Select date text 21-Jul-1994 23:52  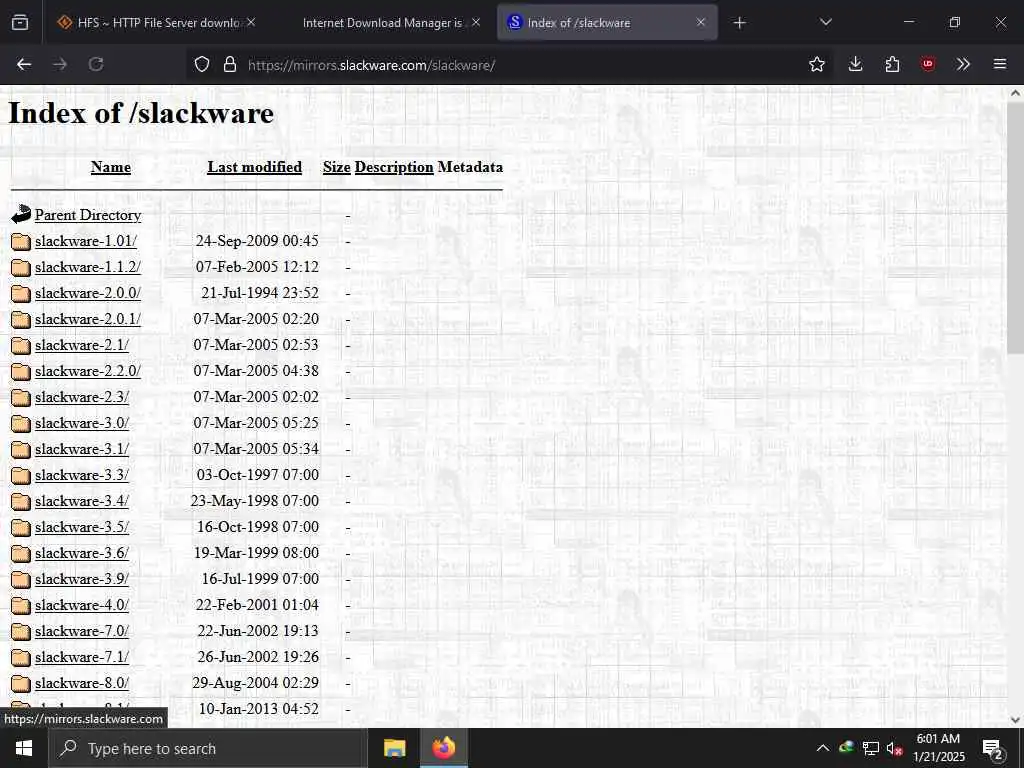coord(260,293)
